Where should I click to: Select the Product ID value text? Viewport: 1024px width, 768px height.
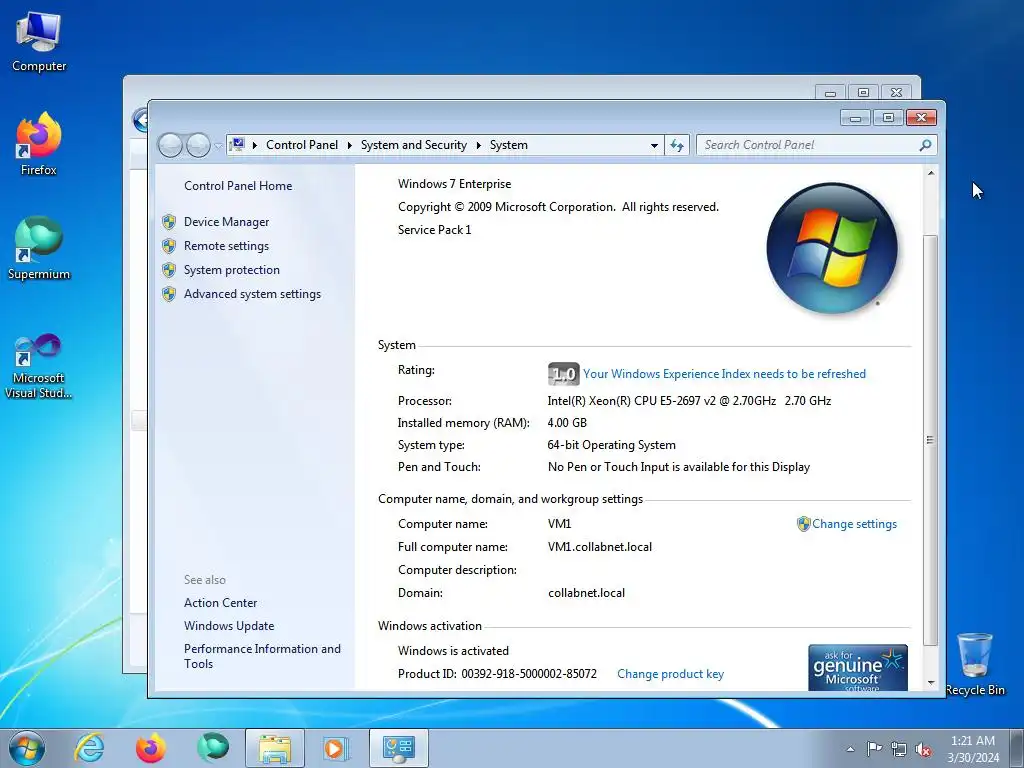click(x=529, y=674)
